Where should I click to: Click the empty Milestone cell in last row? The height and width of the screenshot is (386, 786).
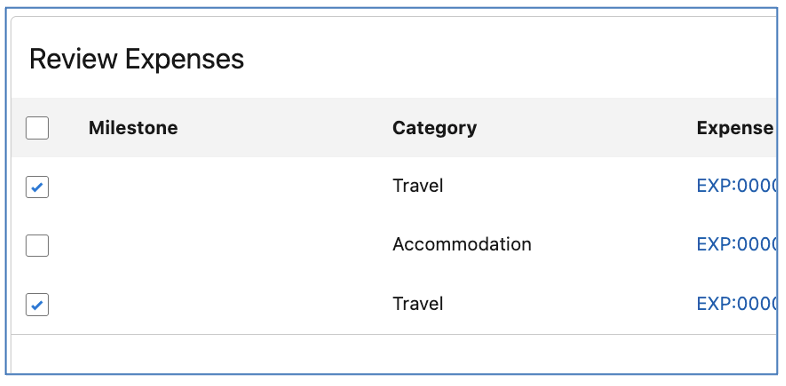[231, 304]
